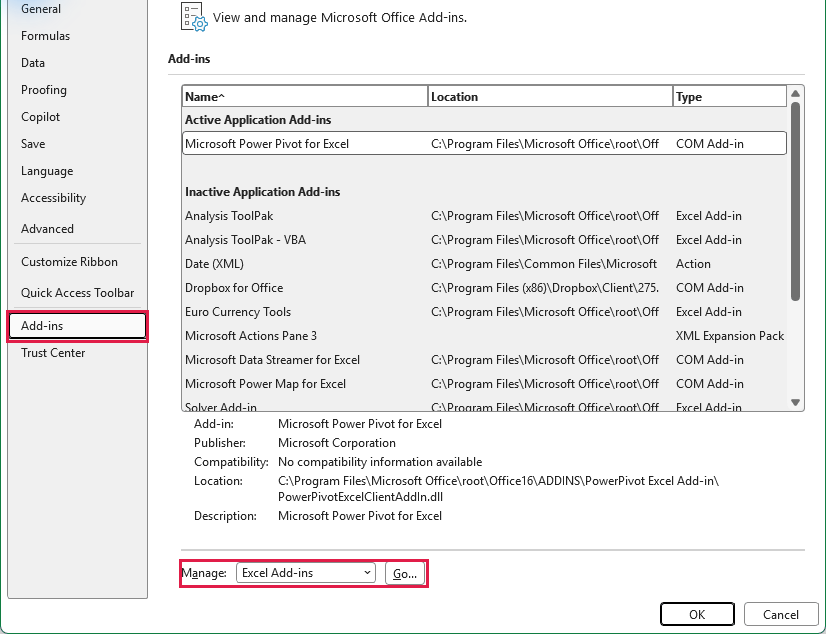The image size is (826, 634).
Task: Click the Publisher Microsoft Corporation value
Action: point(337,443)
